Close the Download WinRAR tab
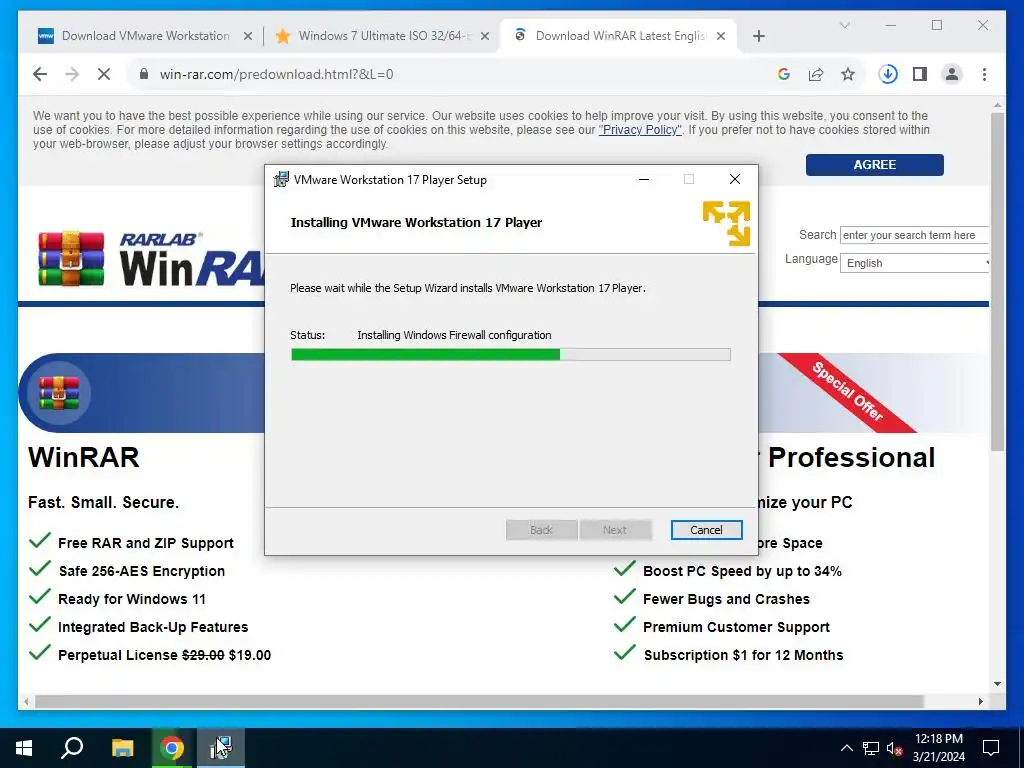 coord(721,36)
